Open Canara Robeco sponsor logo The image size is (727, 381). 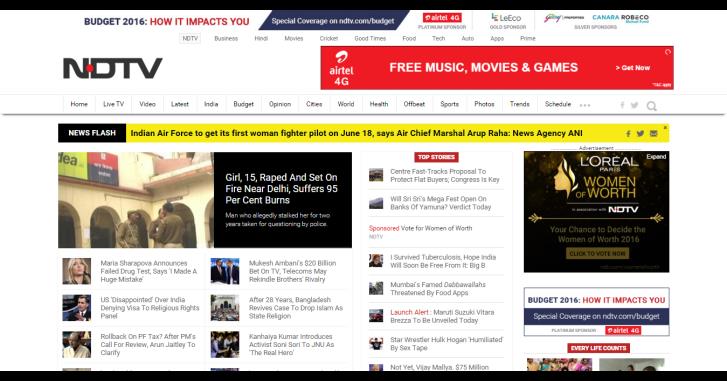(620, 18)
